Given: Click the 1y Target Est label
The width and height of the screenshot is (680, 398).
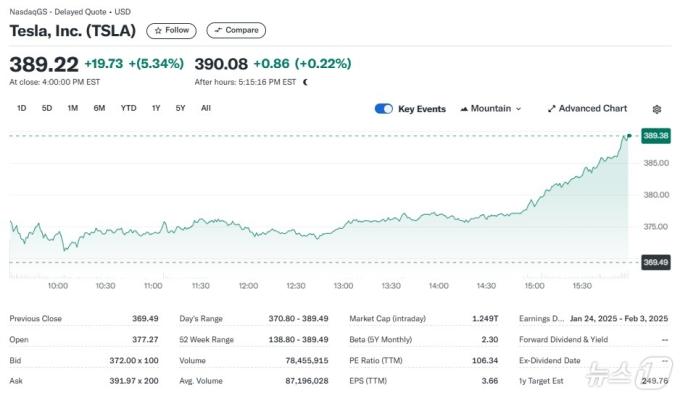Looking at the screenshot, I should pyautogui.click(x=541, y=381).
